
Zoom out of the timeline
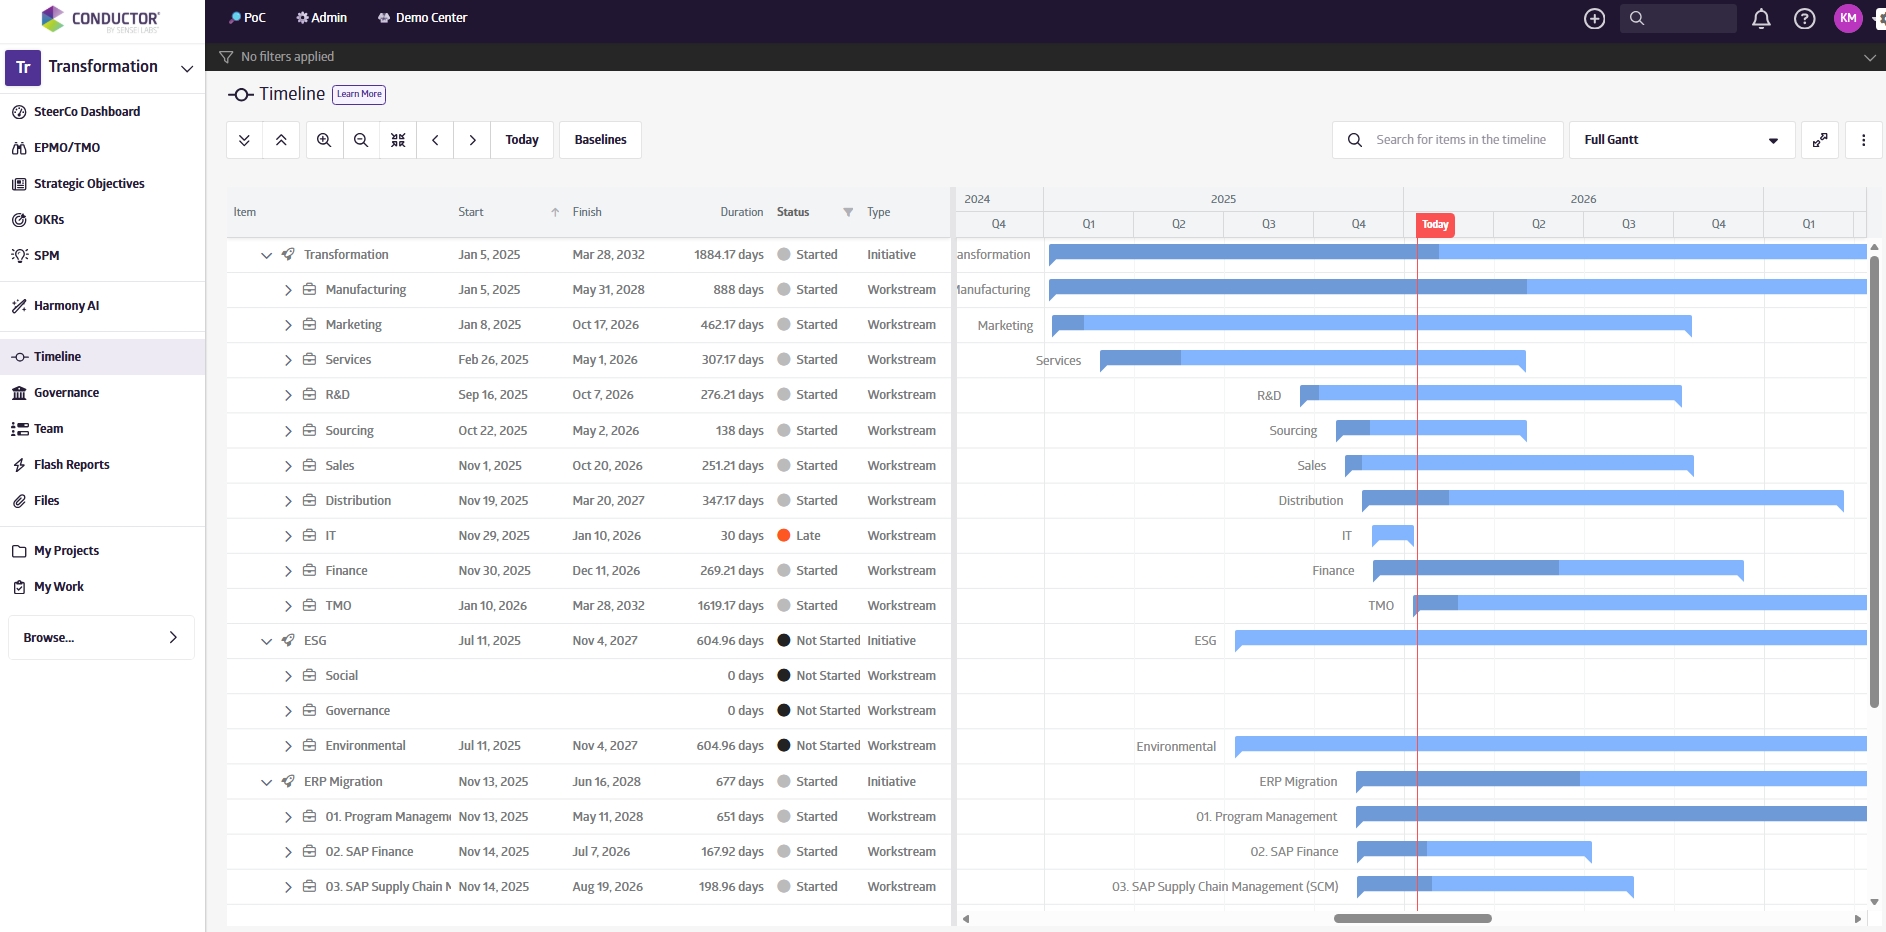(x=361, y=140)
